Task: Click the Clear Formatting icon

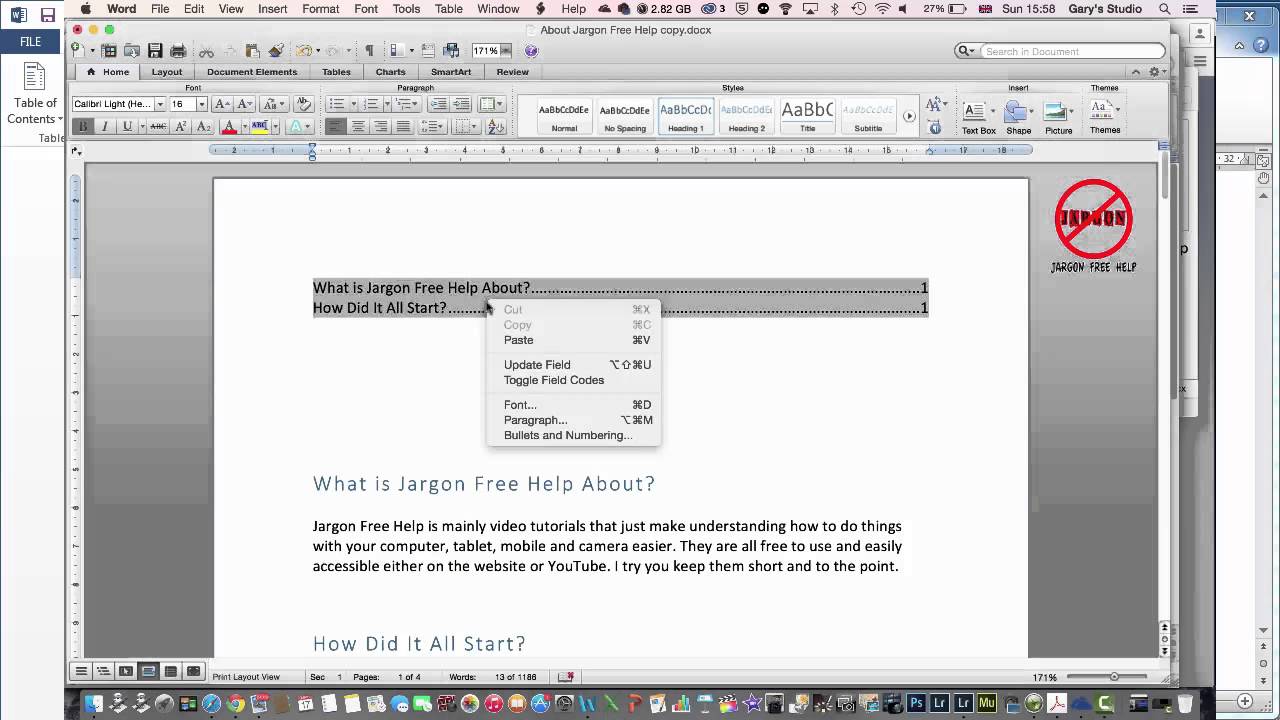Action: click(303, 104)
